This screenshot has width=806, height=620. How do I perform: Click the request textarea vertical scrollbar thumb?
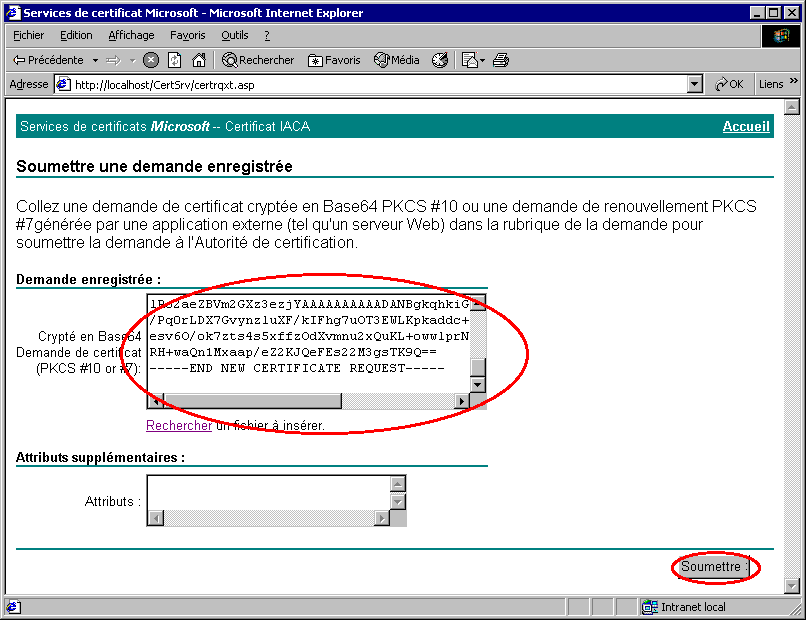(x=478, y=368)
